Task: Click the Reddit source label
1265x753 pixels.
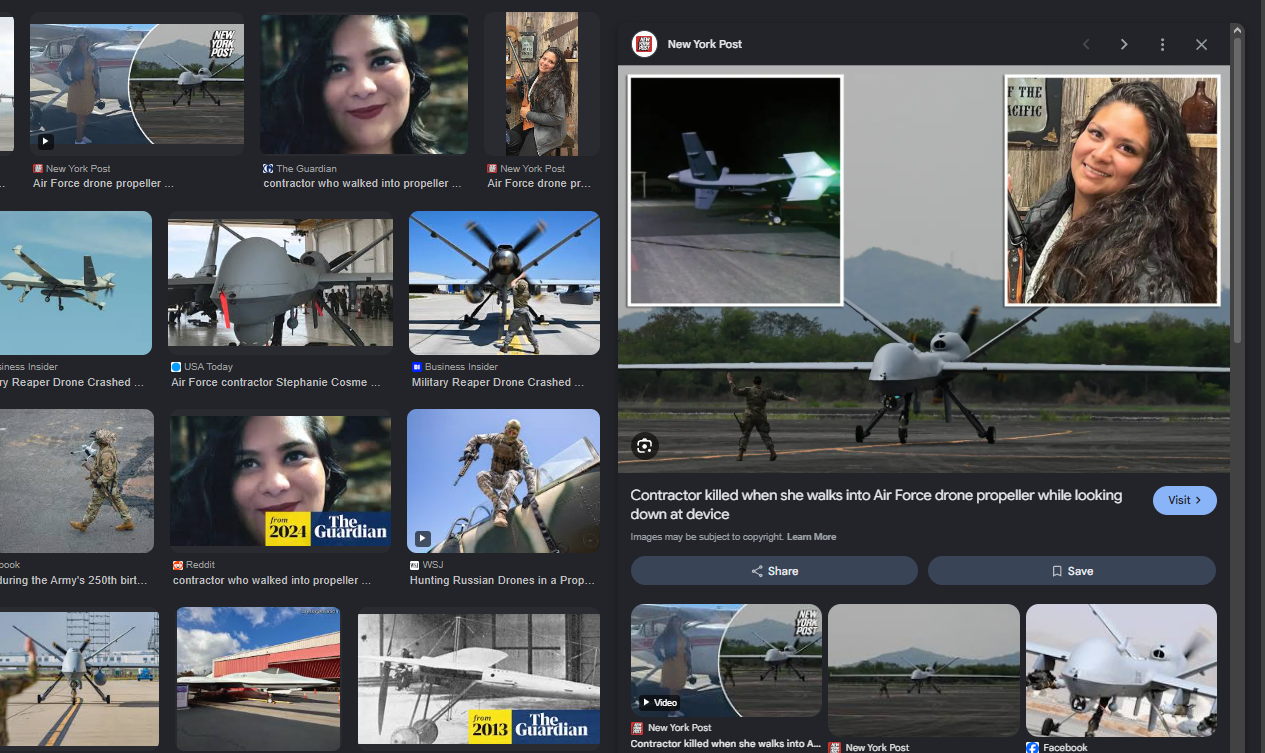Action: pyautogui.click(x=200, y=565)
